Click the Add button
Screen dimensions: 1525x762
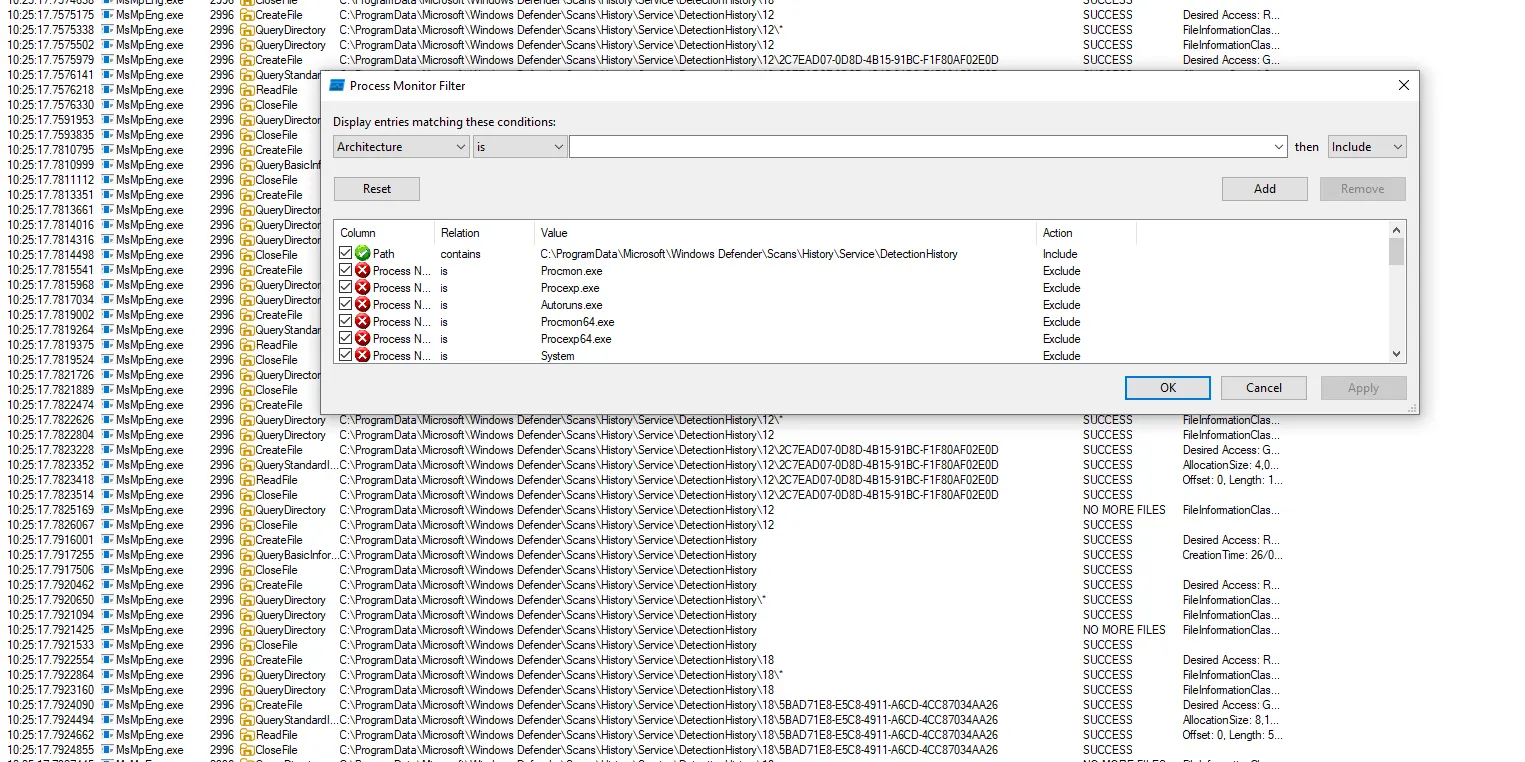1264,189
